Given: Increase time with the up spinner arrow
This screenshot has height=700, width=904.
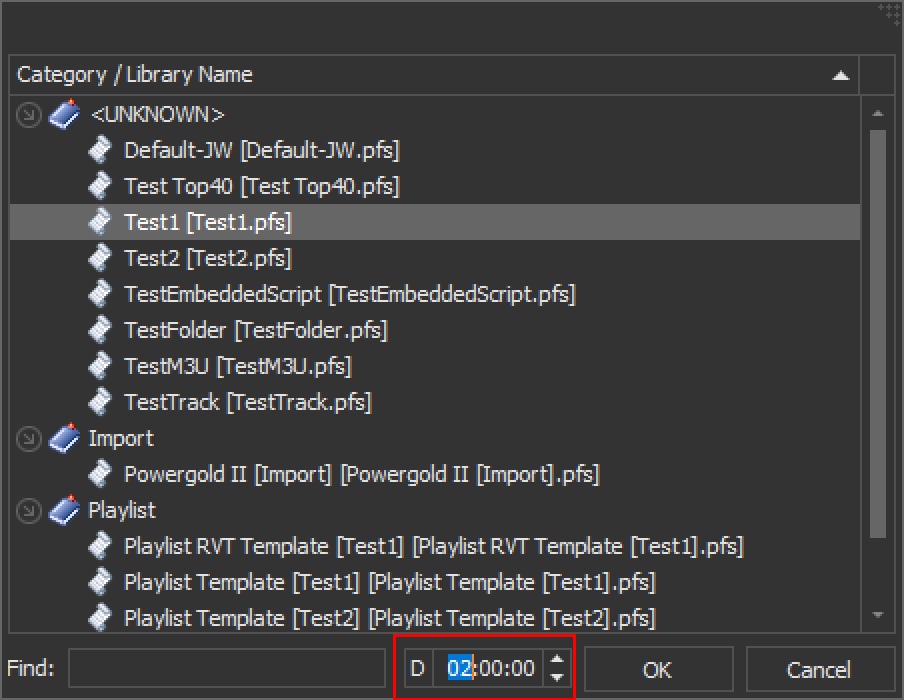Looking at the screenshot, I should (557, 659).
